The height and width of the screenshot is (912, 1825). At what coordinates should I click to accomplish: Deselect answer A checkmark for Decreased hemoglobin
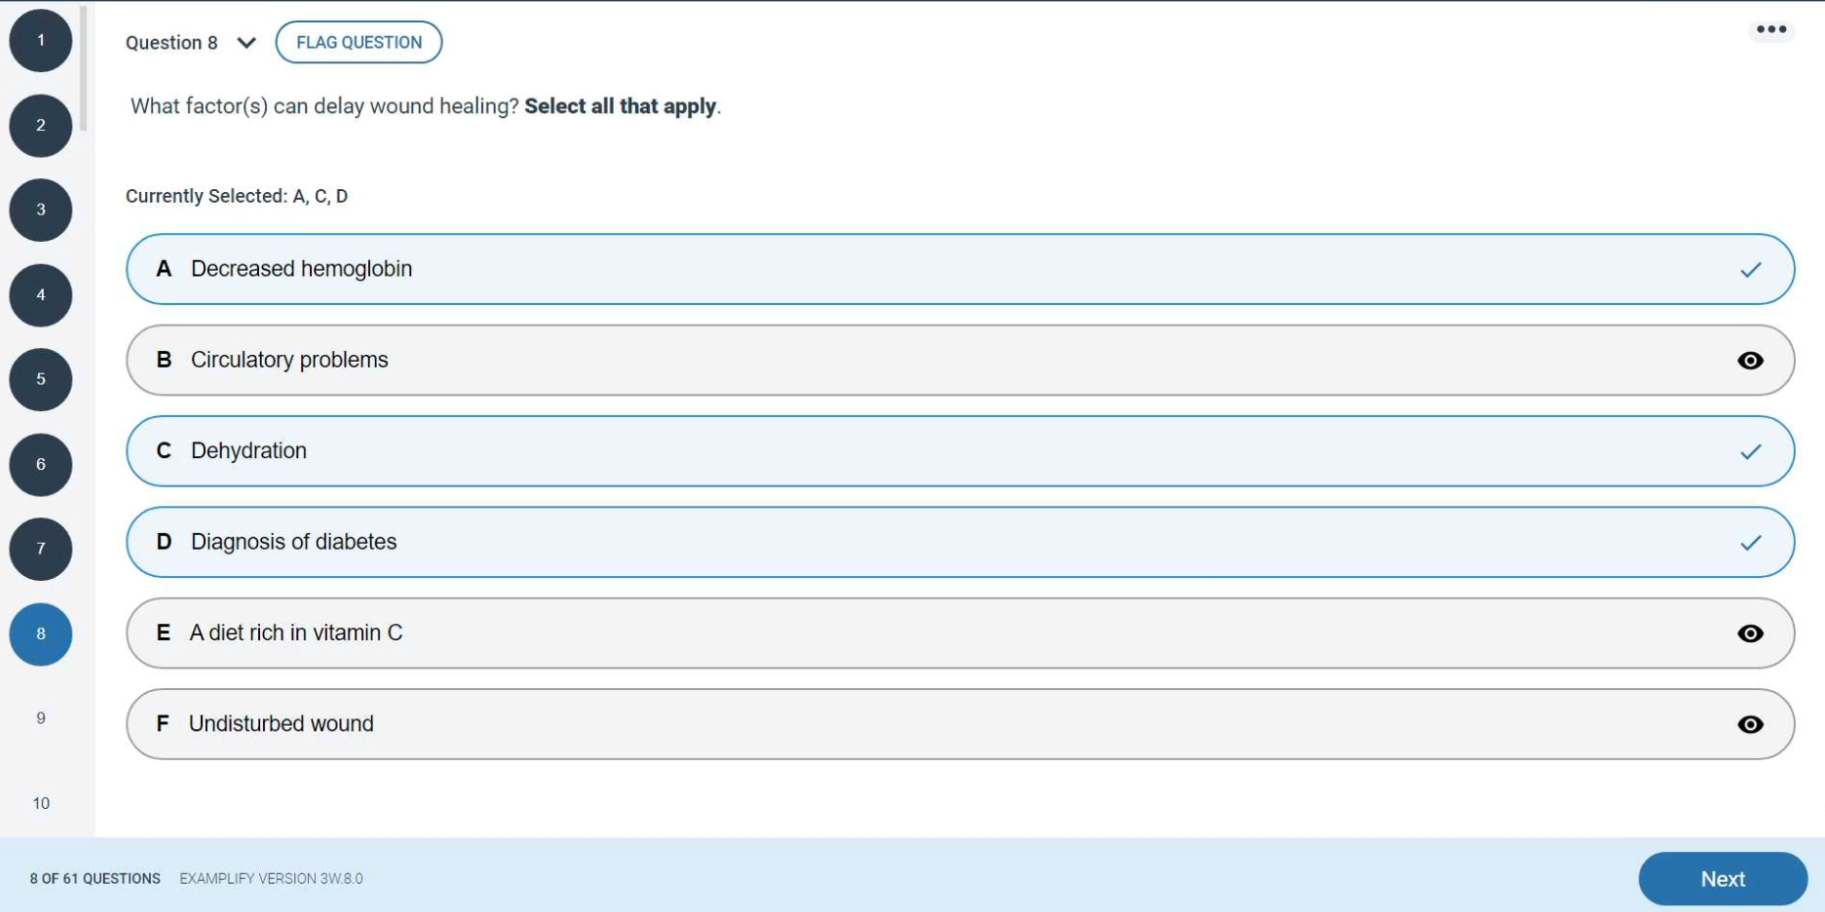click(1750, 270)
